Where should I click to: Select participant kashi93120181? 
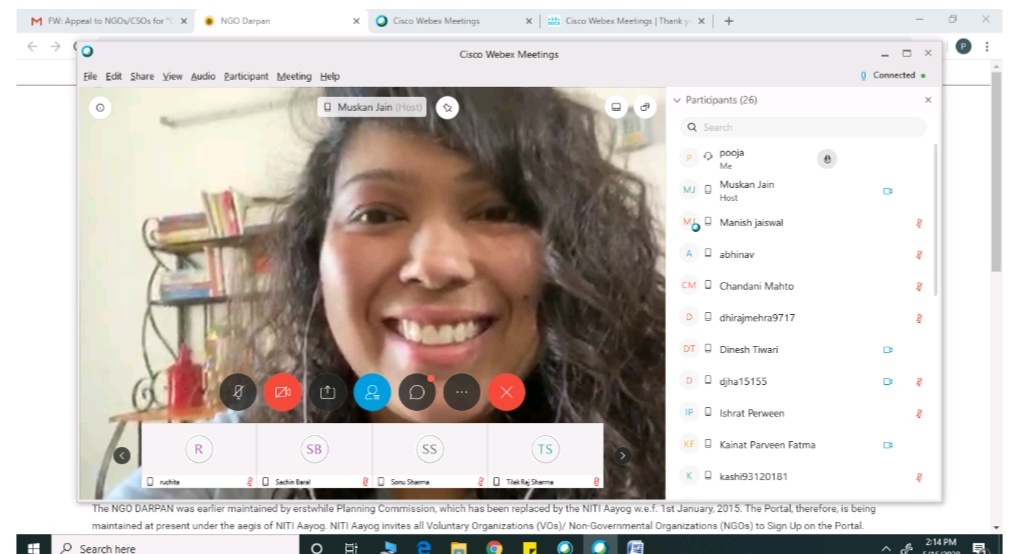pyautogui.click(x=803, y=477)
